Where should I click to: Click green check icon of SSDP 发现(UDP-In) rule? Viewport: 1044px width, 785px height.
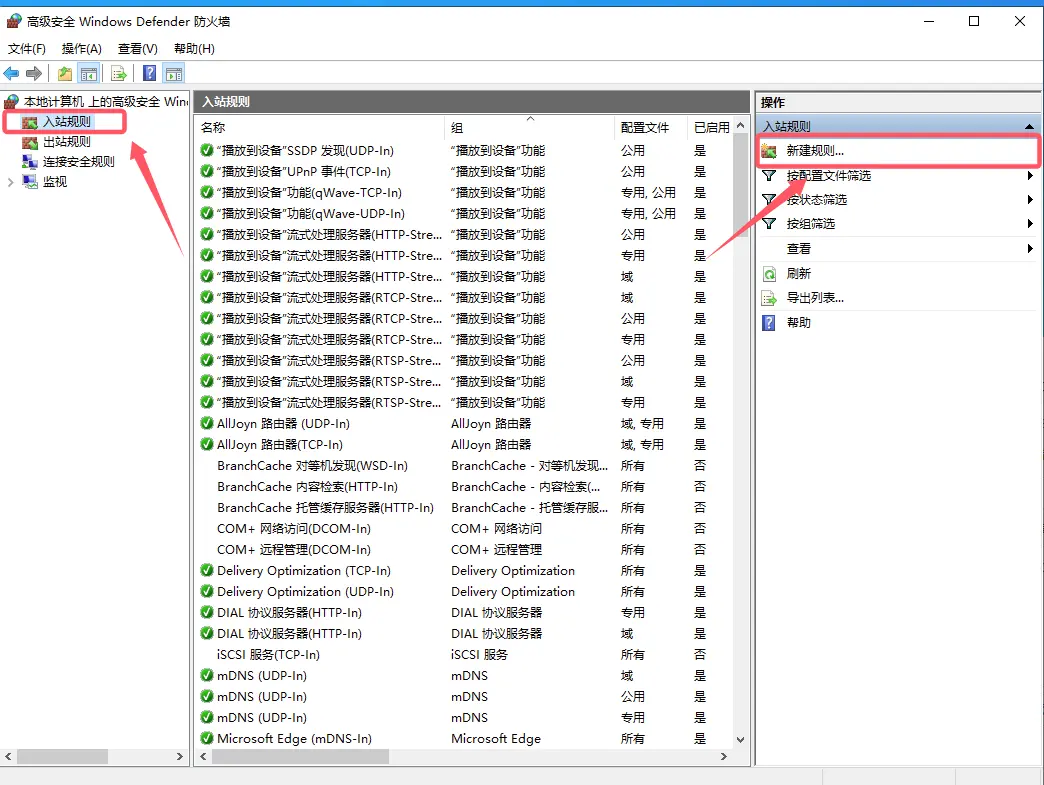[207, 150]
